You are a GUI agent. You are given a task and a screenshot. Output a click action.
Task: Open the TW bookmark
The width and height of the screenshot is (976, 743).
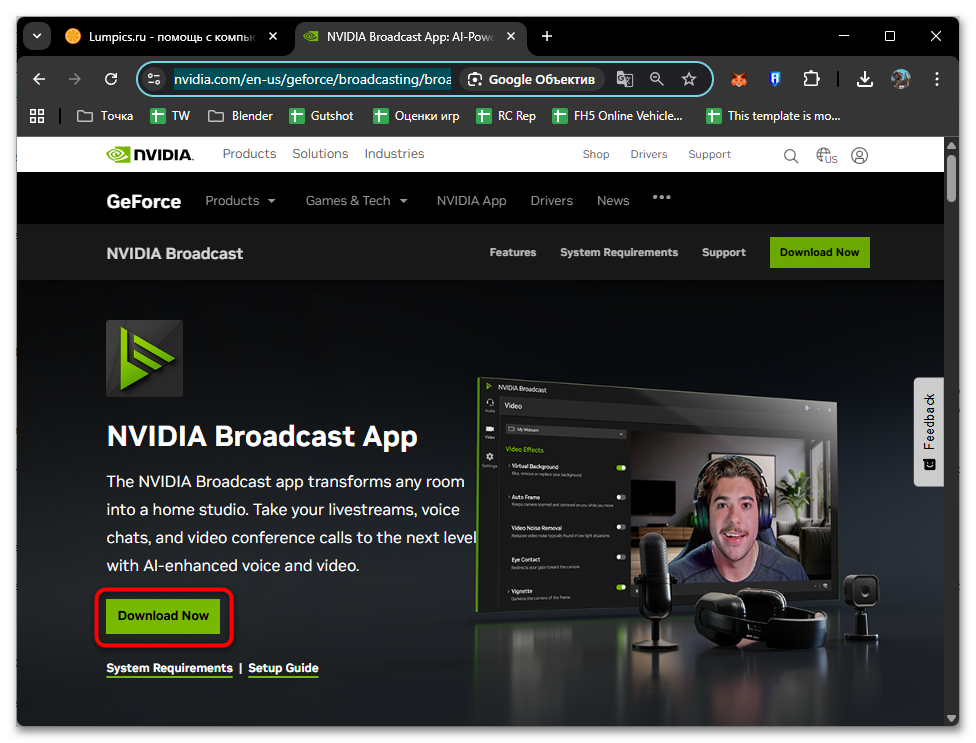(170, 116)
